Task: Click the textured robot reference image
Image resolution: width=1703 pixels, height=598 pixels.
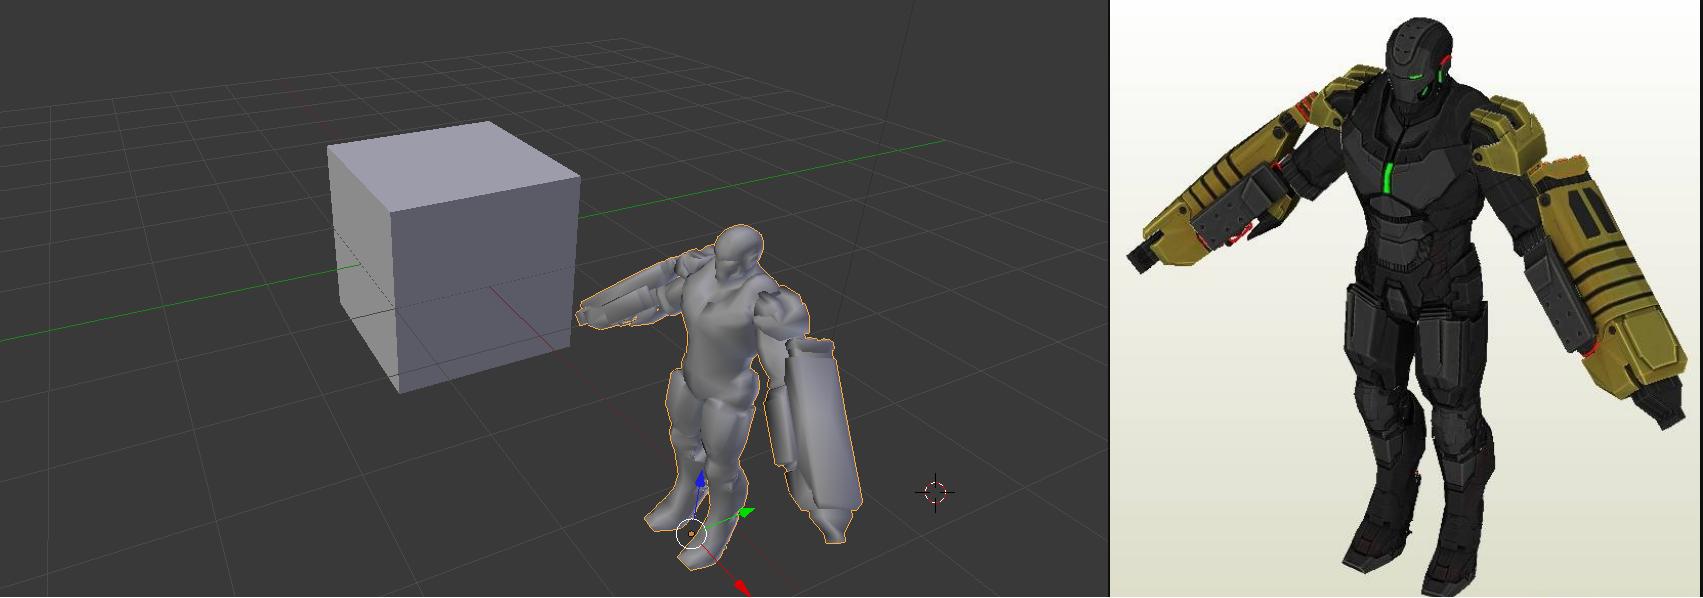Action: pos(1405,300)
